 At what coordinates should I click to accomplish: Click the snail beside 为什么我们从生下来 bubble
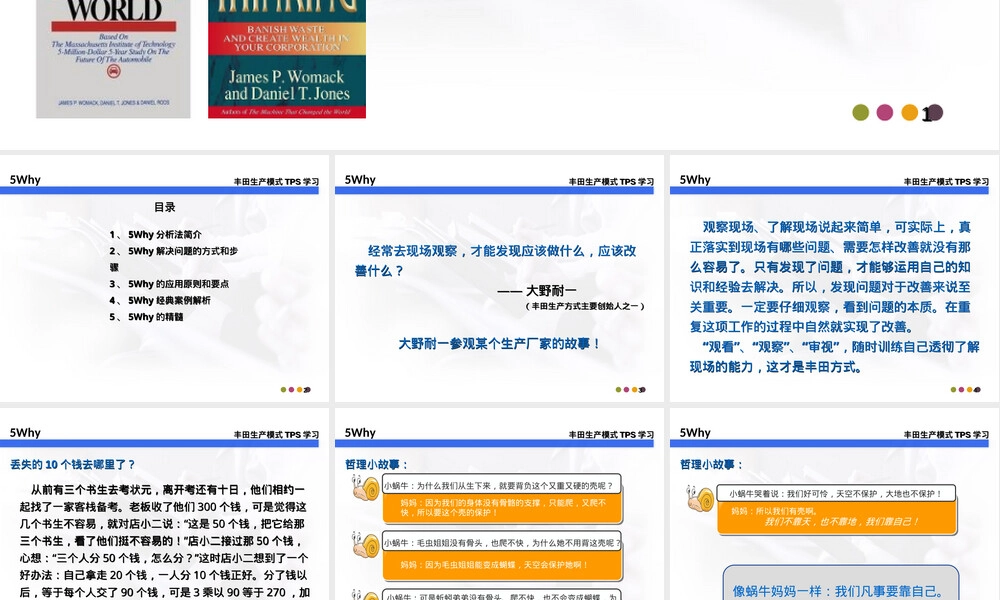[x=365, y=488]
